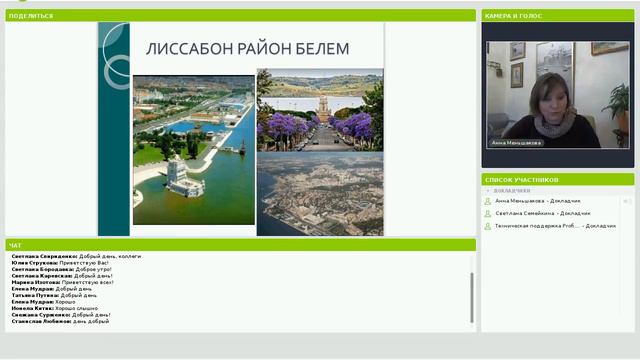Click the Belem Tower aerial photo on slide

[194, 150]
